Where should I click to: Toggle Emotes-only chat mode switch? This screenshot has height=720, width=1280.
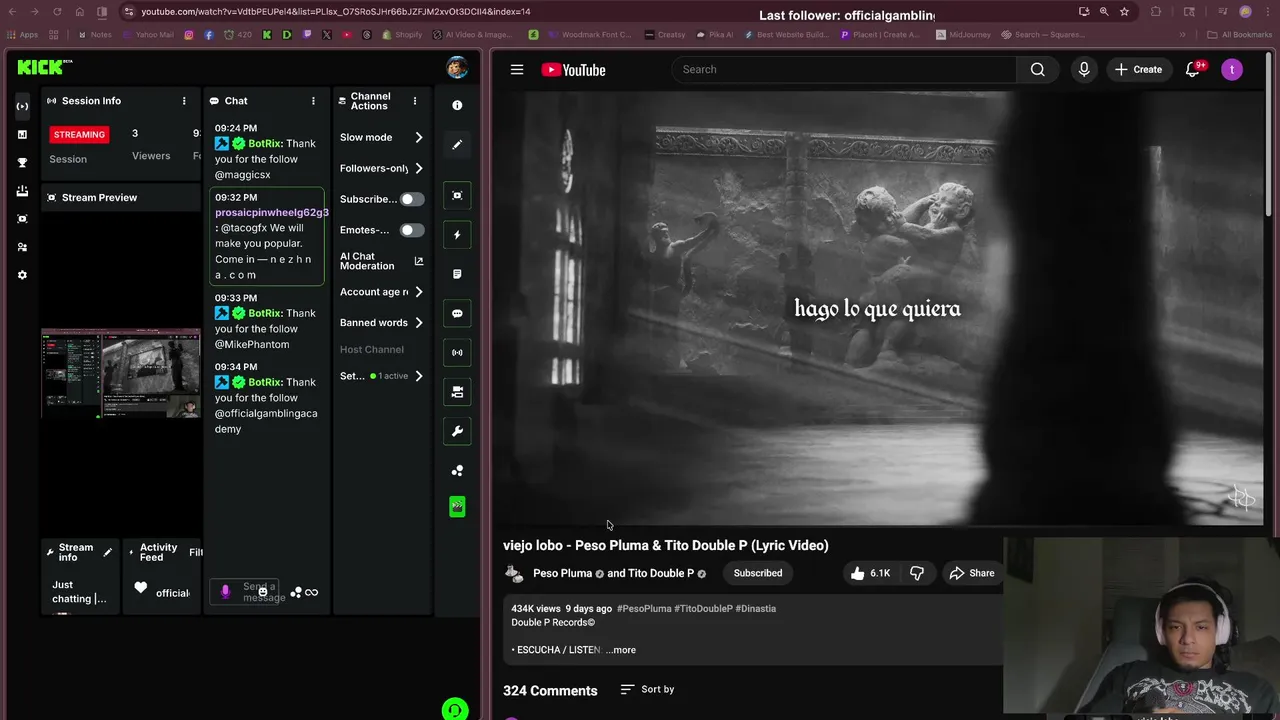click(x=412, y=230)
